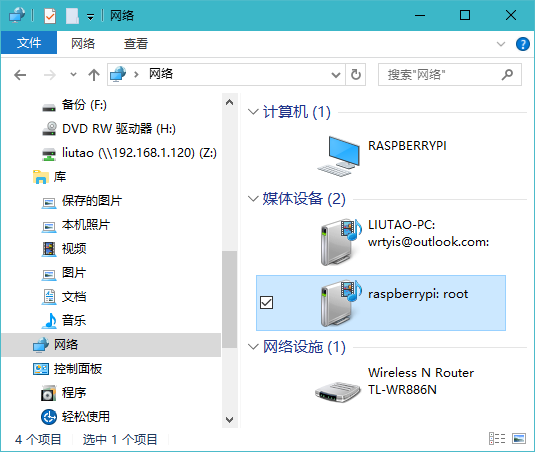The width and height of the screenshot is (535, 452).
Task: Click the navigation pane scroll down arrow
Action: (230, 419)
